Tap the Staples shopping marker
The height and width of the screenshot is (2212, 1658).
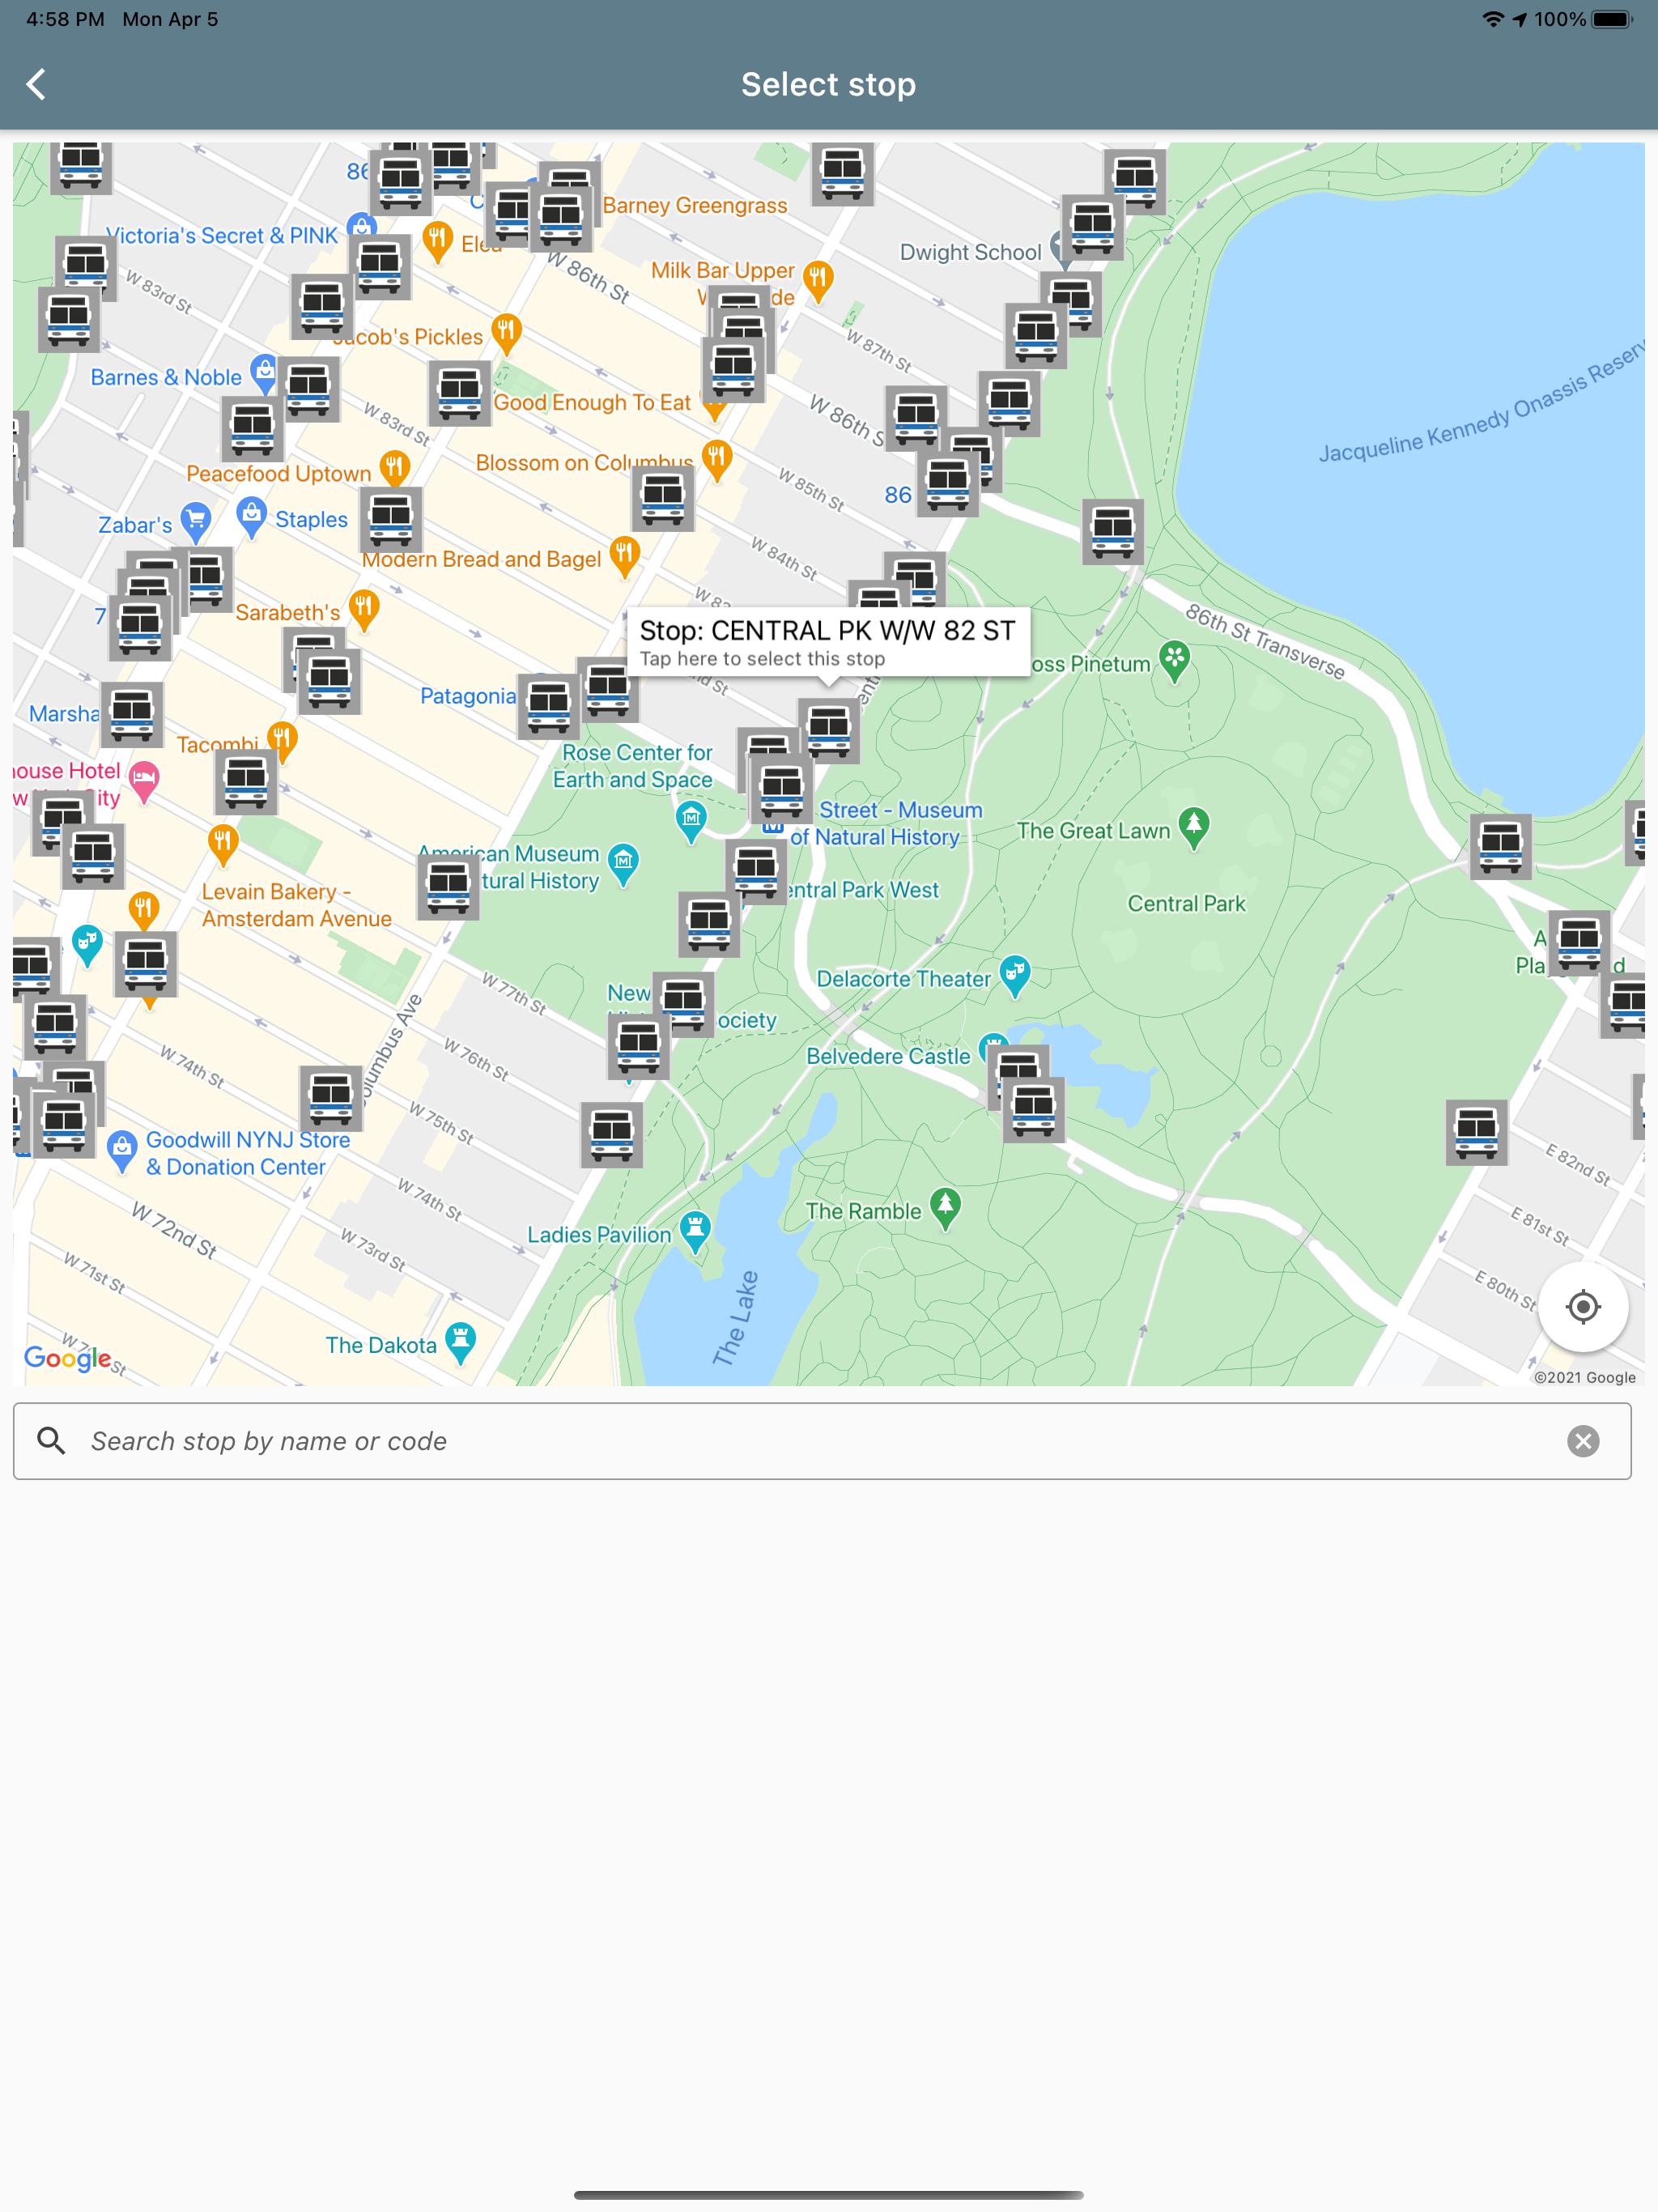[251, 517]
